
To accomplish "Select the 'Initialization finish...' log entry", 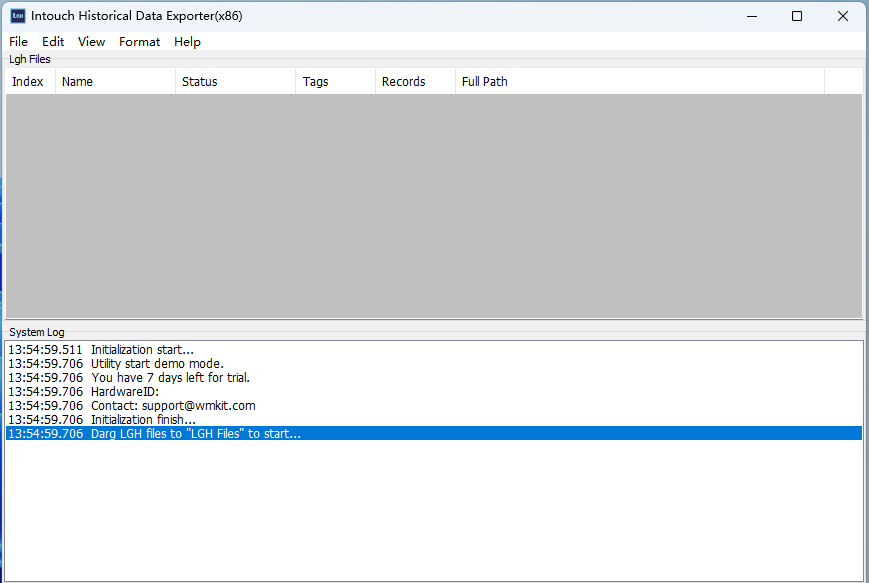I will tap(434, 420).
